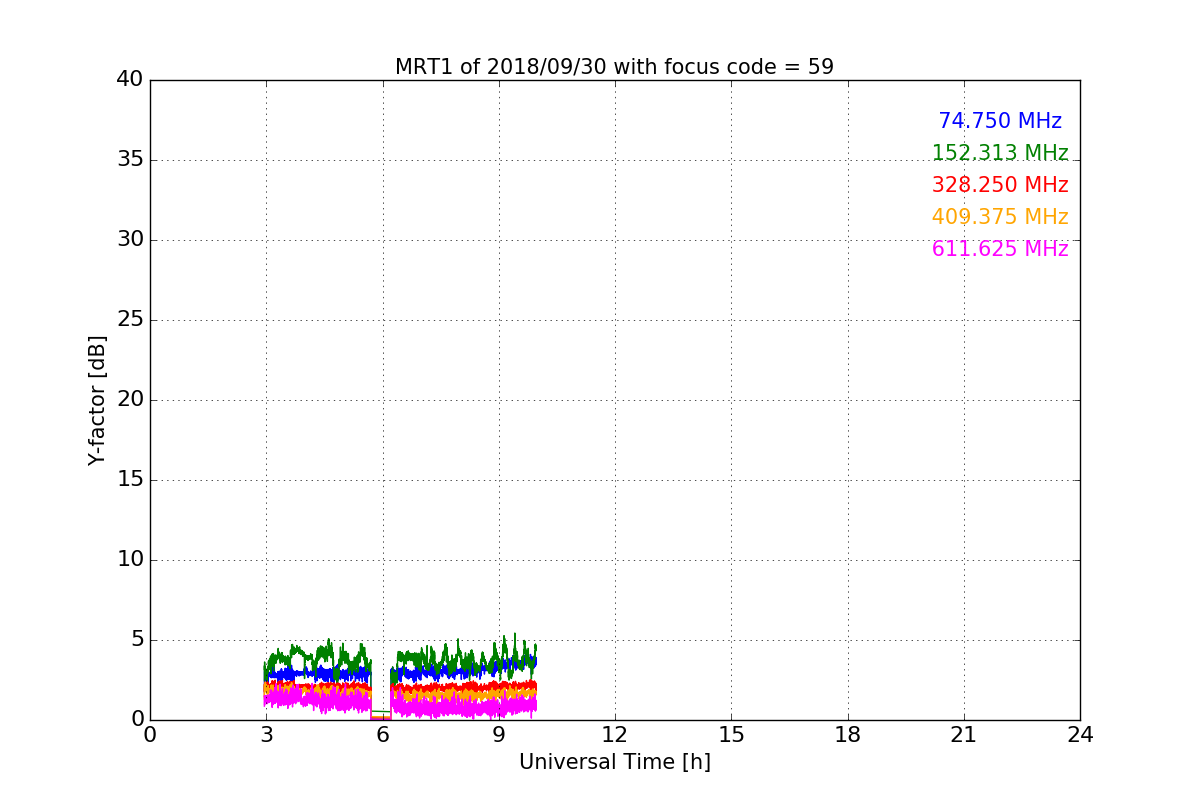Click the 152.313 MHz legend label
This screenshot has width=1200, height=800.
coord(999,153)
